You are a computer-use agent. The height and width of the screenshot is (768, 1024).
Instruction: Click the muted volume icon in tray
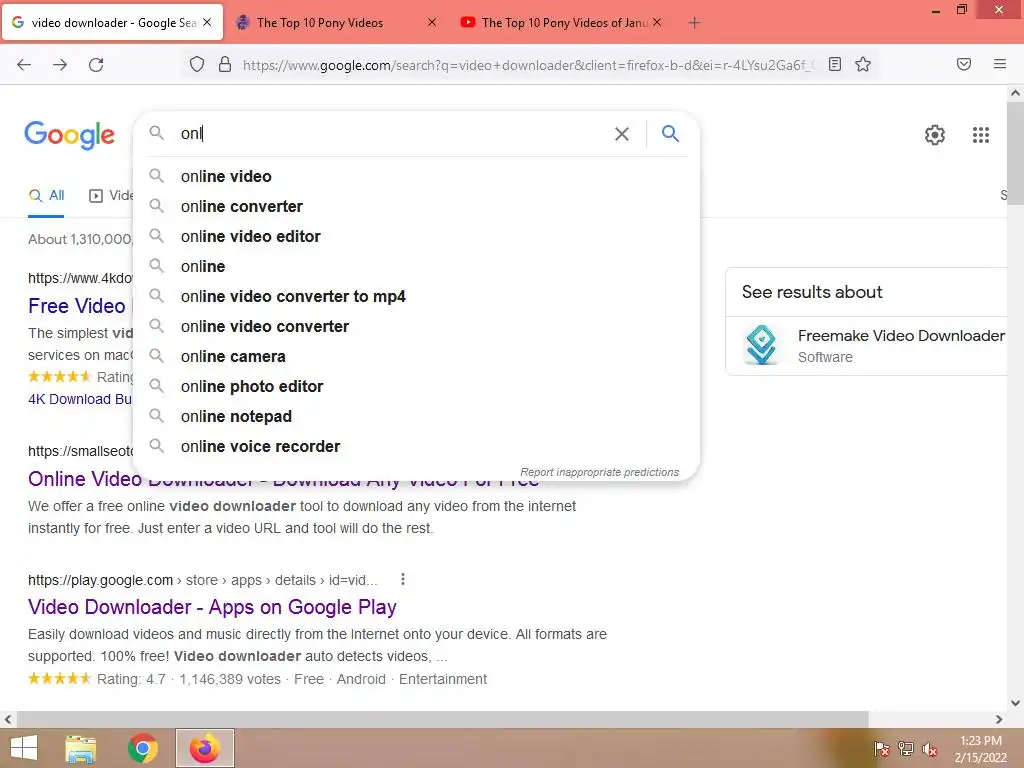point(929,749)
